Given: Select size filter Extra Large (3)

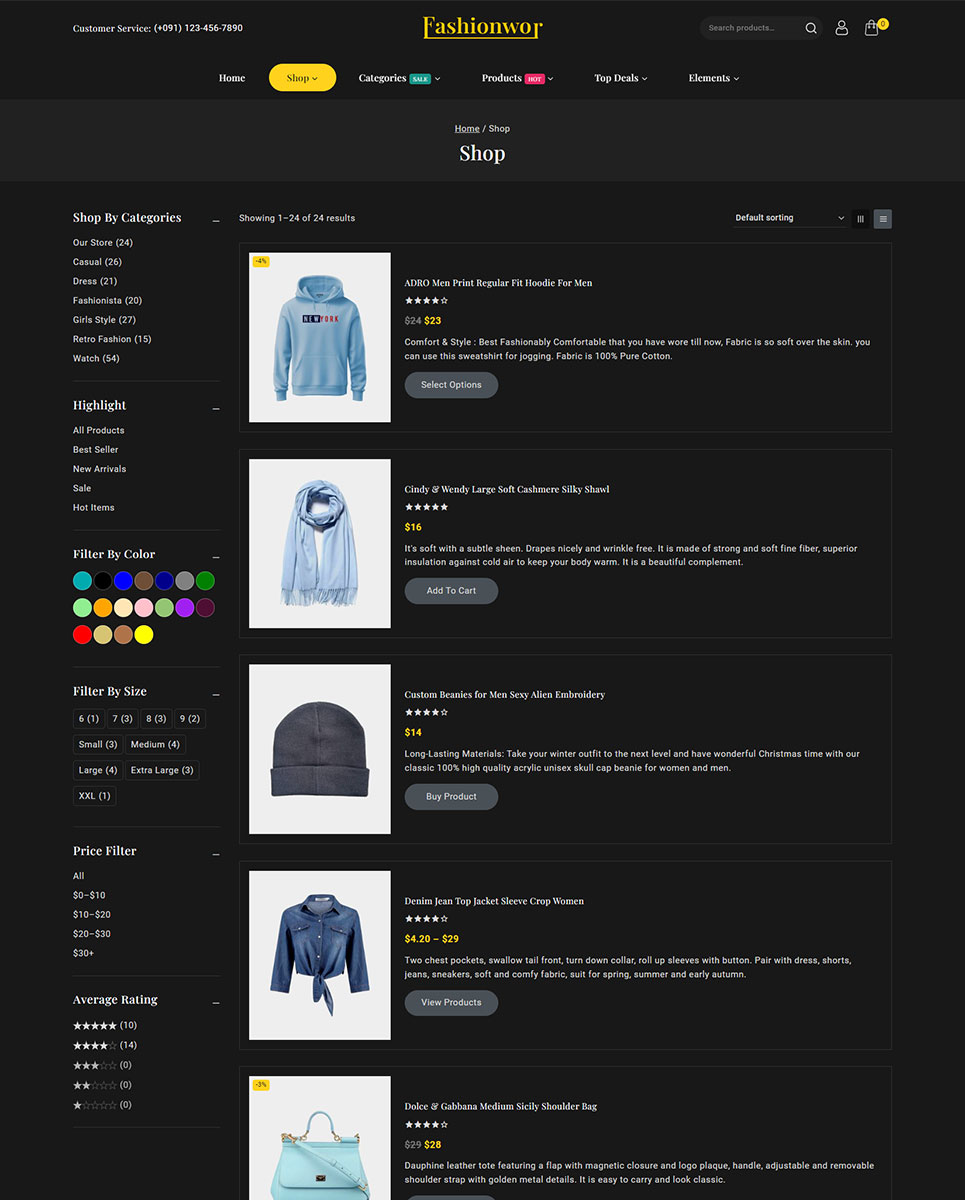Looking at the screenshot, I should 162,771.
